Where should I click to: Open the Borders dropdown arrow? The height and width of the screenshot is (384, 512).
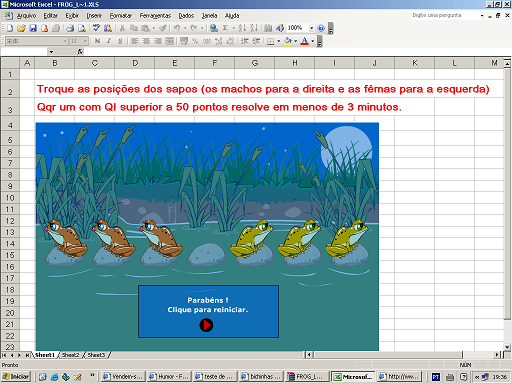pos(279,41)
